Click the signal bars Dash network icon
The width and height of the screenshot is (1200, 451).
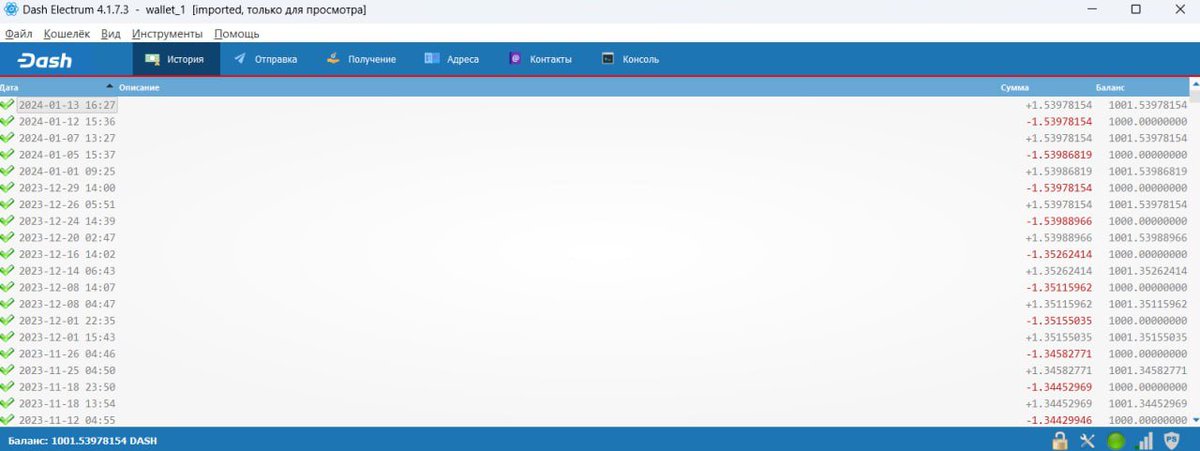pyautogui.click(x=1146, y=440)
